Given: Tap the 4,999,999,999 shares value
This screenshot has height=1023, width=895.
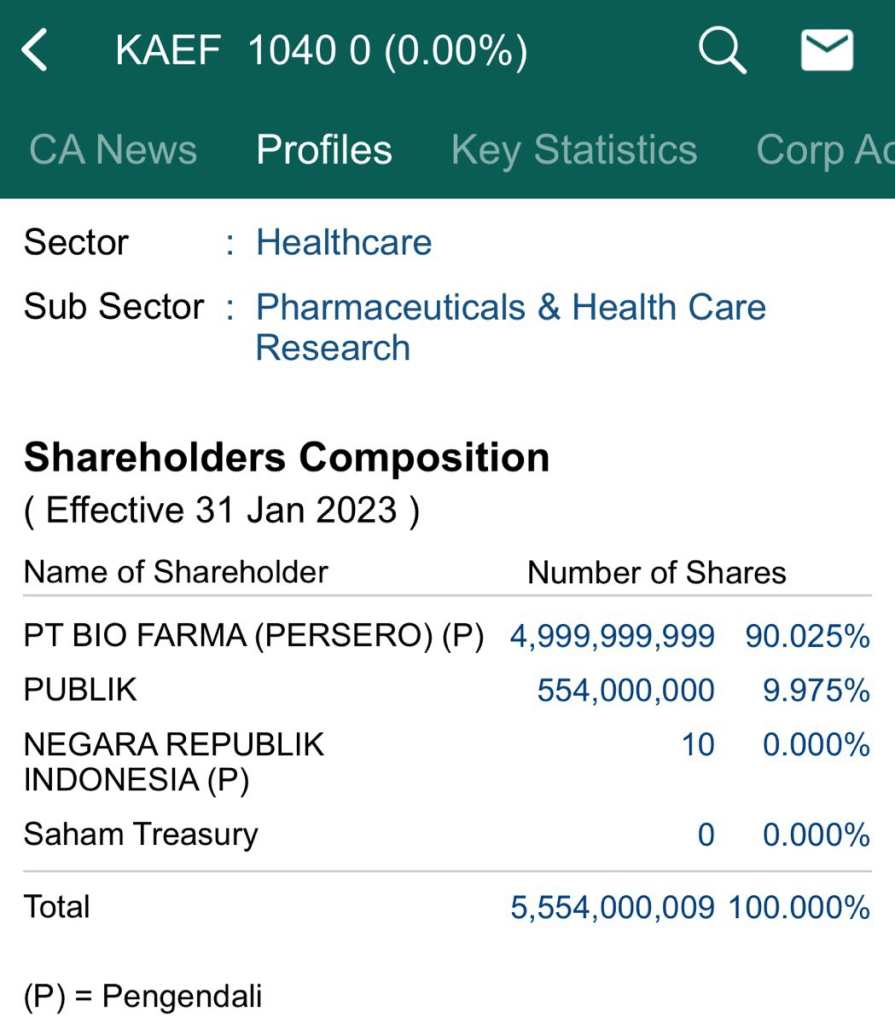Looking at the screenshot, I should click(612, 636).
